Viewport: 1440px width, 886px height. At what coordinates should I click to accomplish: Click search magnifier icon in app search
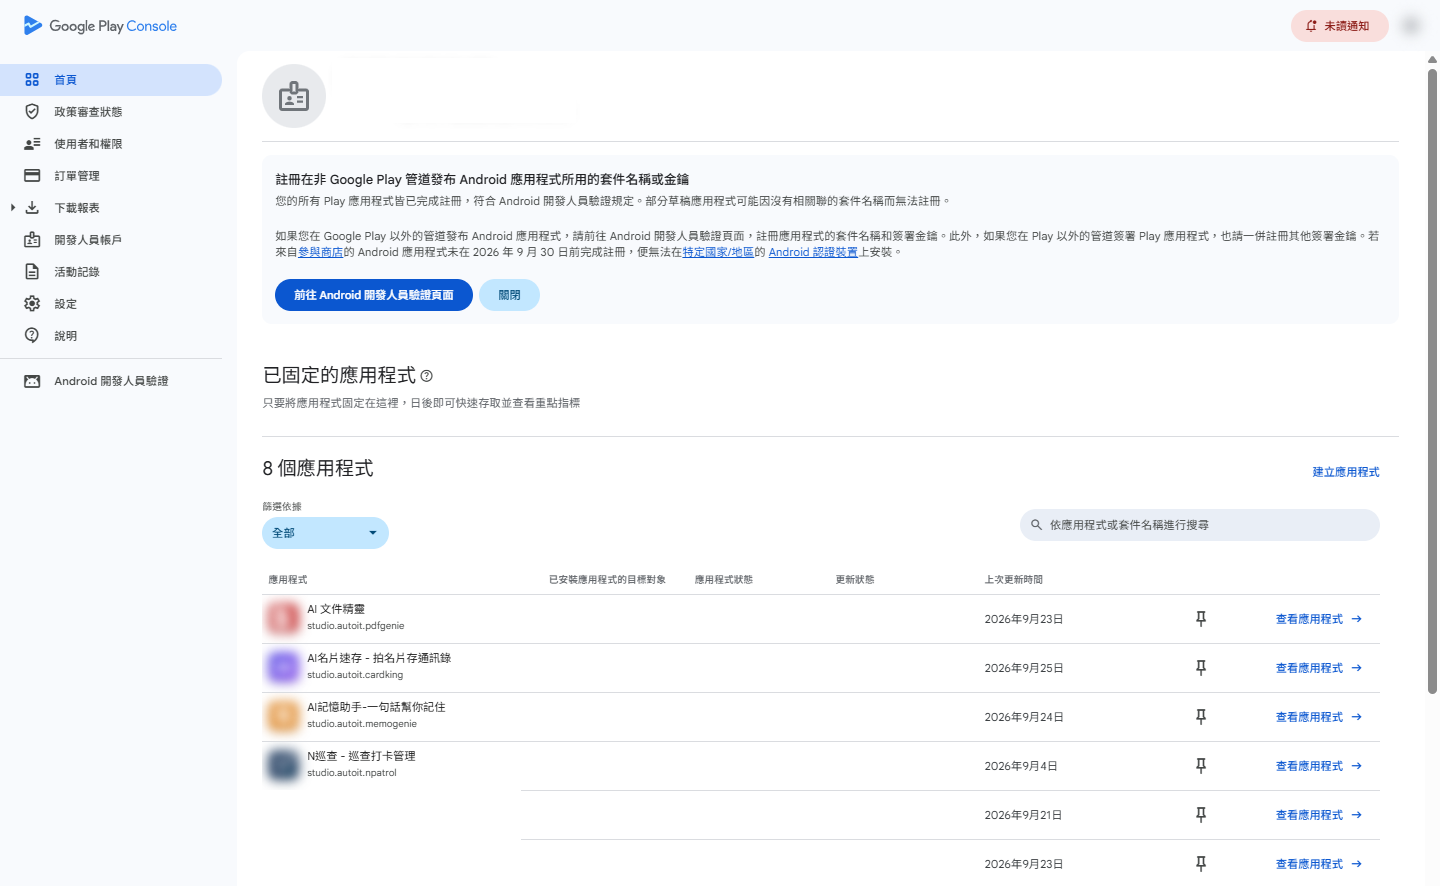pos(1036,525)
